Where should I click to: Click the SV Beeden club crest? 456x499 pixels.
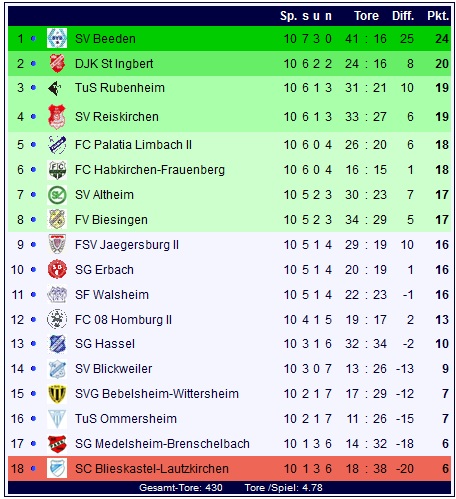coord(57,38)
